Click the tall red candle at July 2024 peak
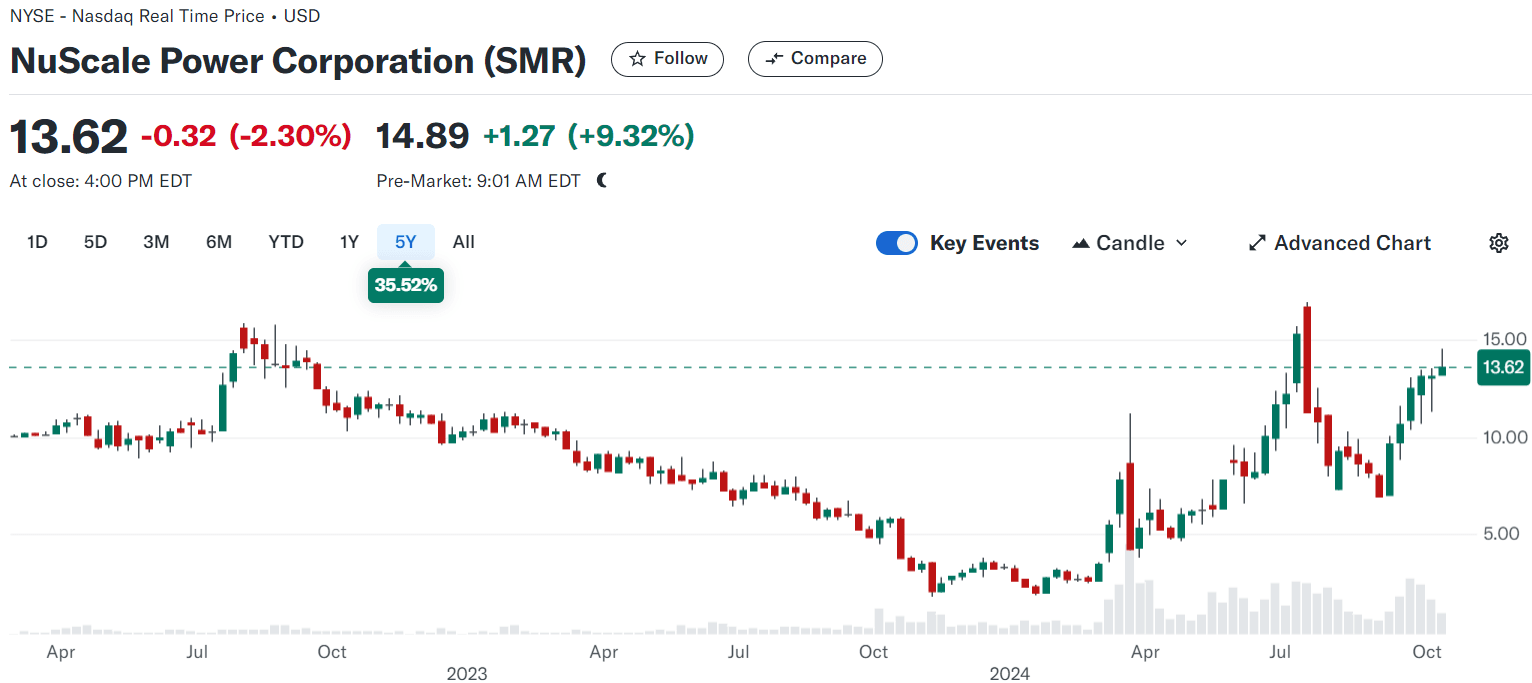 point(1307,358)
